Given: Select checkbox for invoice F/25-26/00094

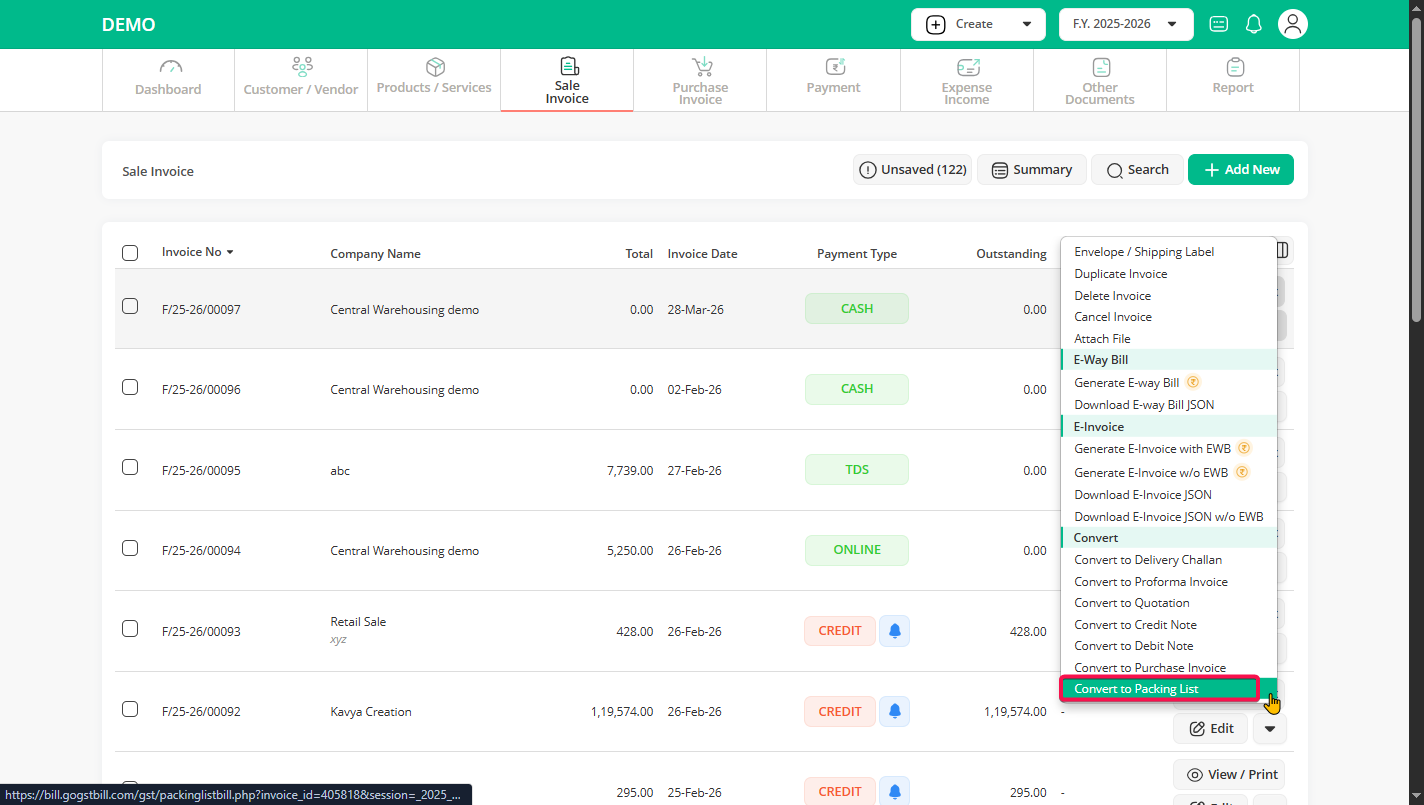Looking at the screenshot, I should (x=130, y=548).
